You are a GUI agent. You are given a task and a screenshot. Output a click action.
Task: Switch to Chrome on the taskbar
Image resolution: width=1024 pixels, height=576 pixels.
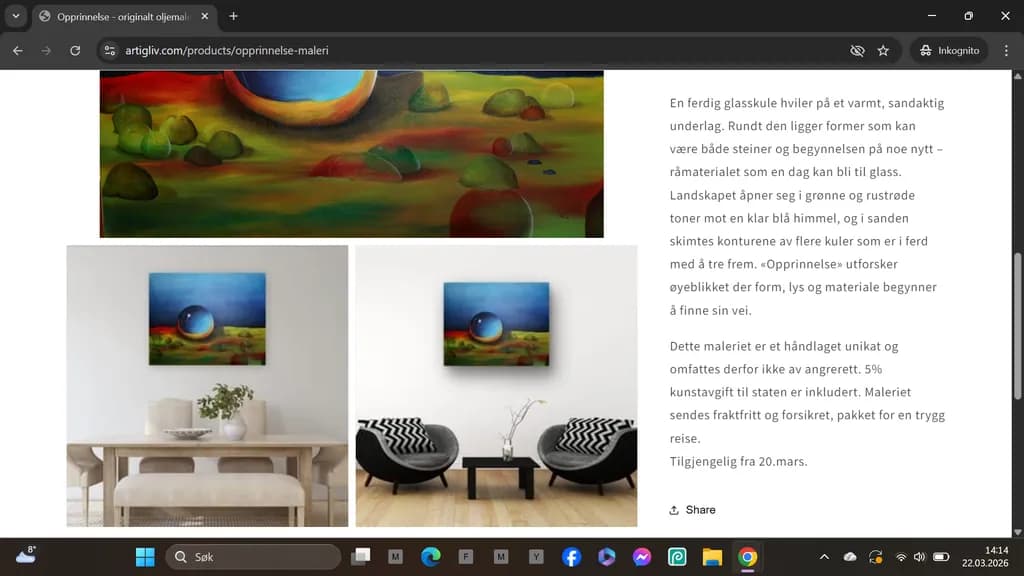748,557
